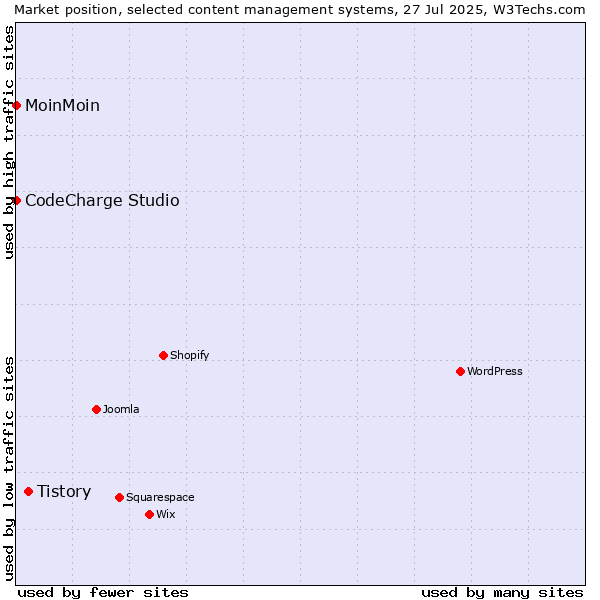Select the Shopify label text
The image size is (600, 600).
pyautogui.click(x=189, y=355)
